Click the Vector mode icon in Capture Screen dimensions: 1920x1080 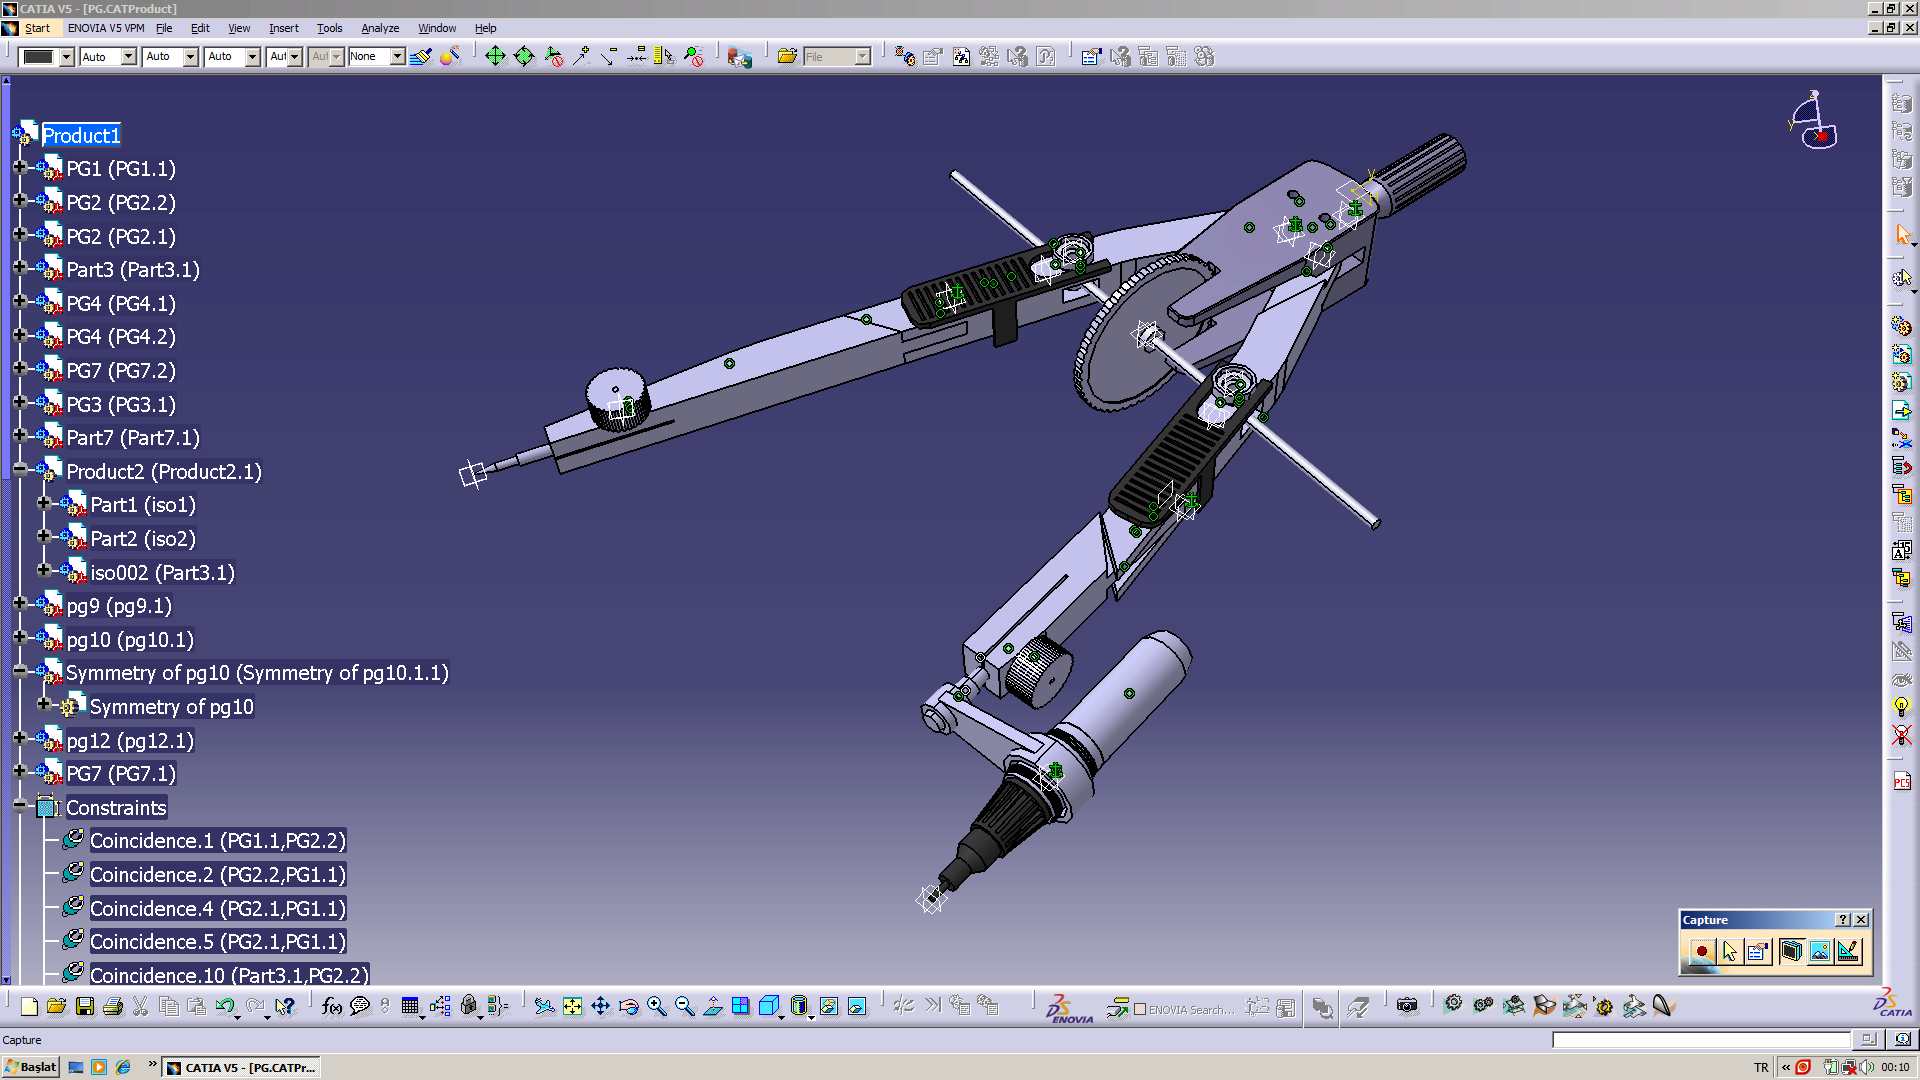tap(1848, 951)
